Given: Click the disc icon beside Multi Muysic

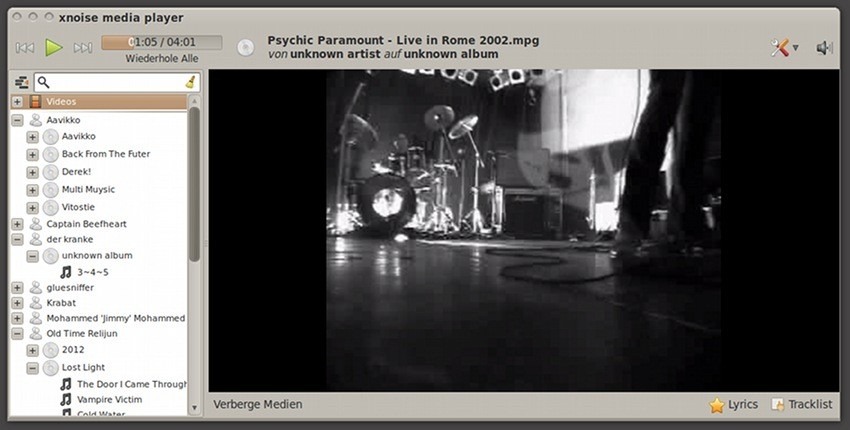Looking at the screenshot, I should pyautogui.click(x=50, y=190).
